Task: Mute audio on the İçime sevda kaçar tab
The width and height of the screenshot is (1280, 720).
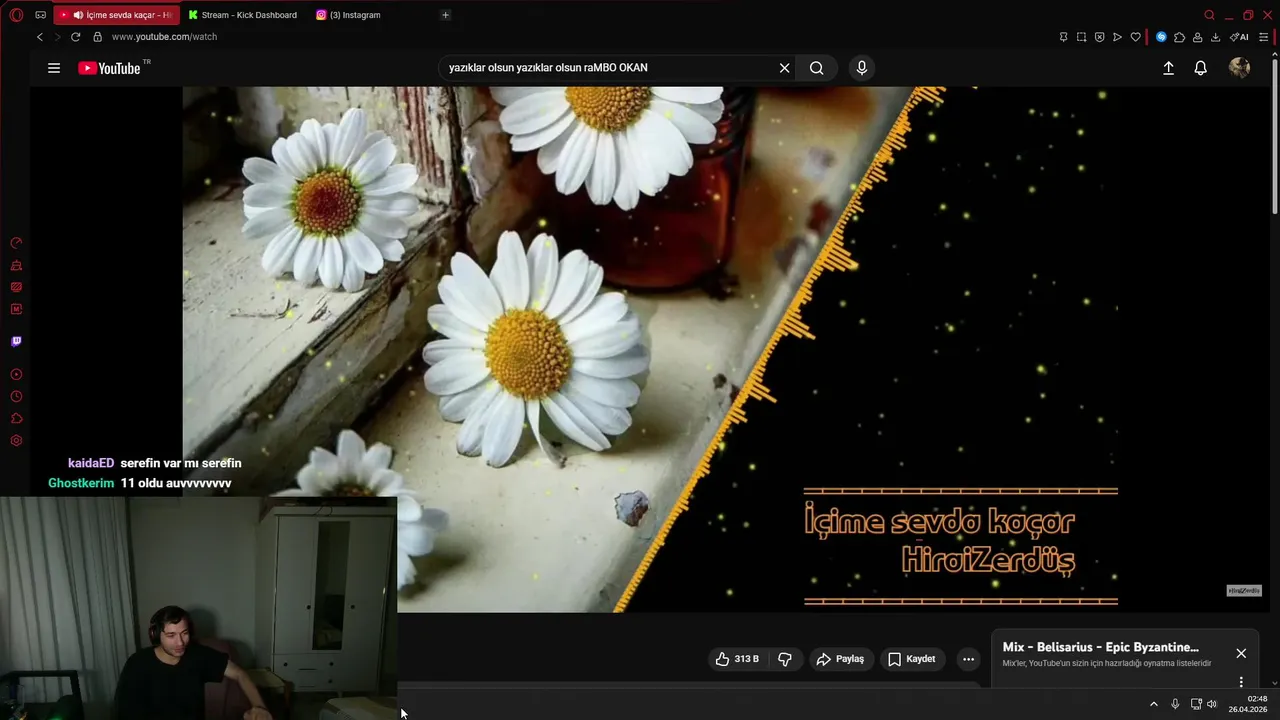Action: point(78,15)
